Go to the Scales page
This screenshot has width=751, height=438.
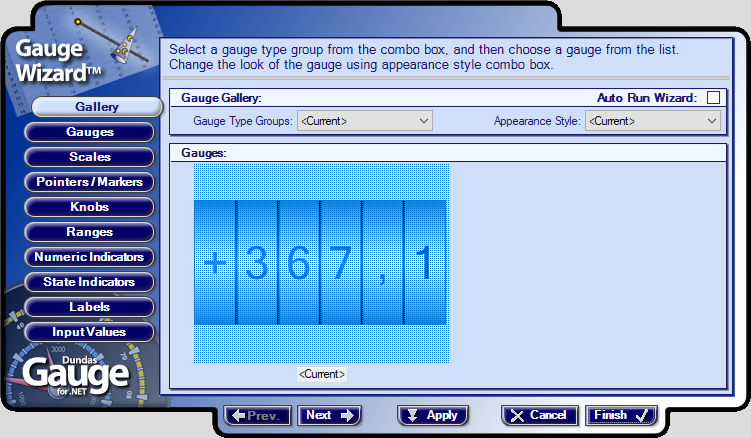click(x=89, y=157)
